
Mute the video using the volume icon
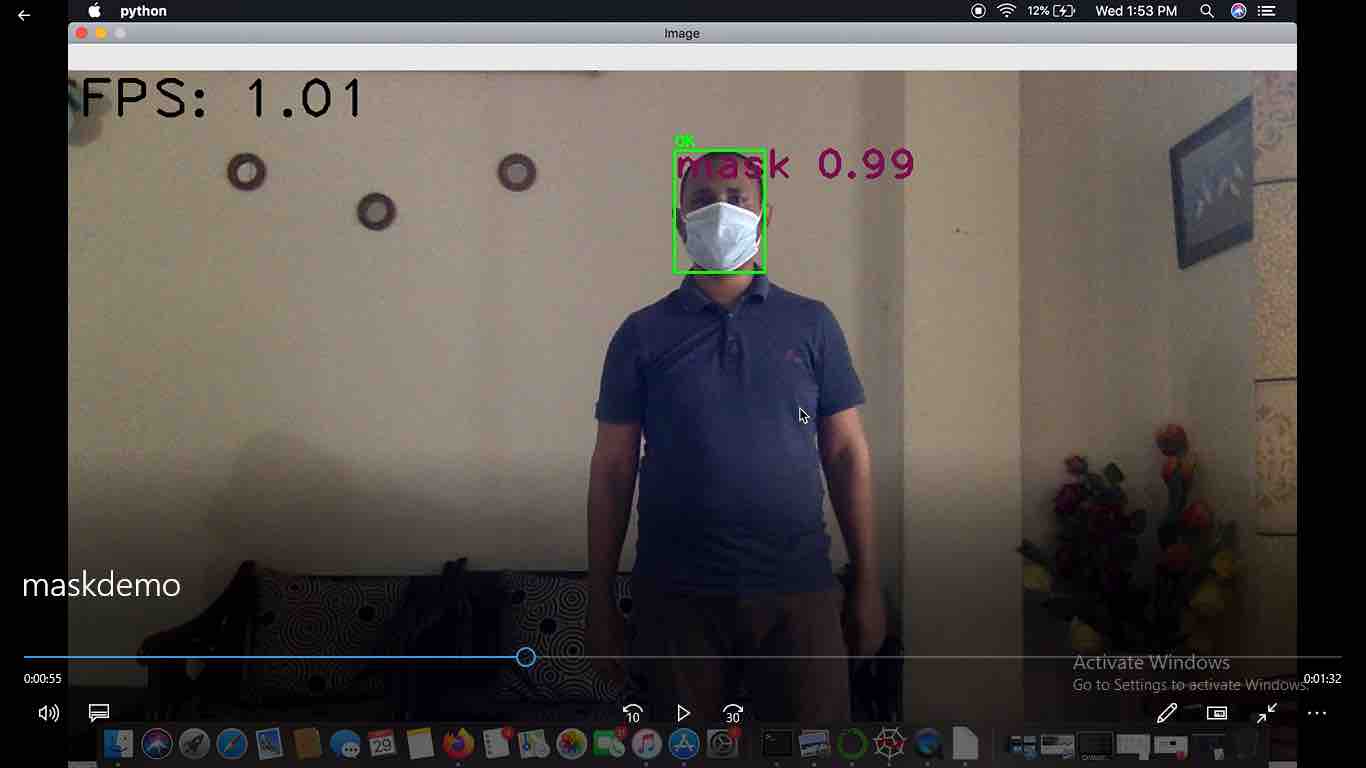(48, 713)
